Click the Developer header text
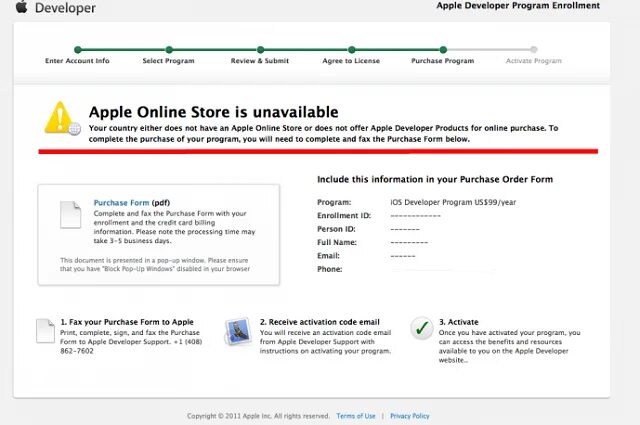This screenshot has width=640, height=425. [65, 8]
